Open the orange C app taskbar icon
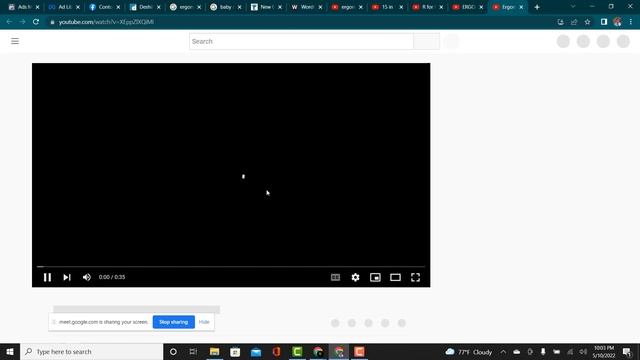The height and width of the screenshot is (360, 640). (359, 351)
